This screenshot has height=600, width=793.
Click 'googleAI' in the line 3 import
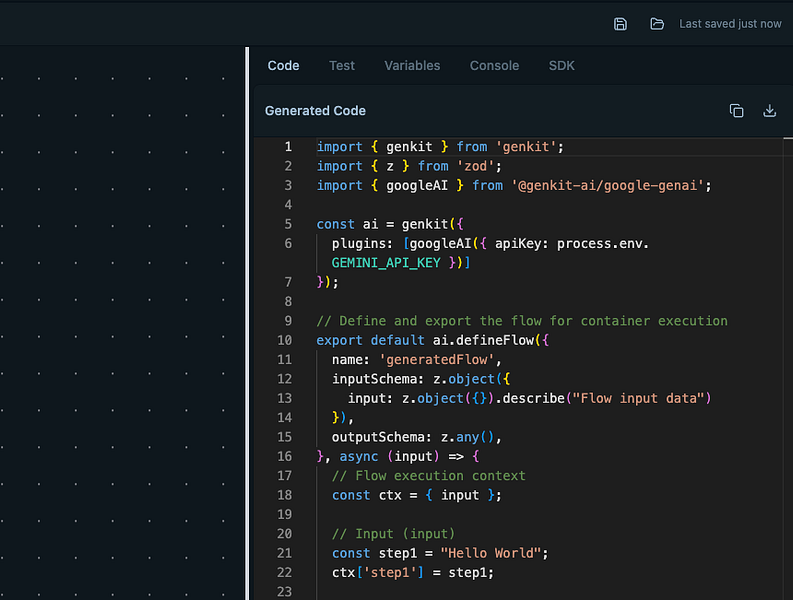[x=417, y=186]
